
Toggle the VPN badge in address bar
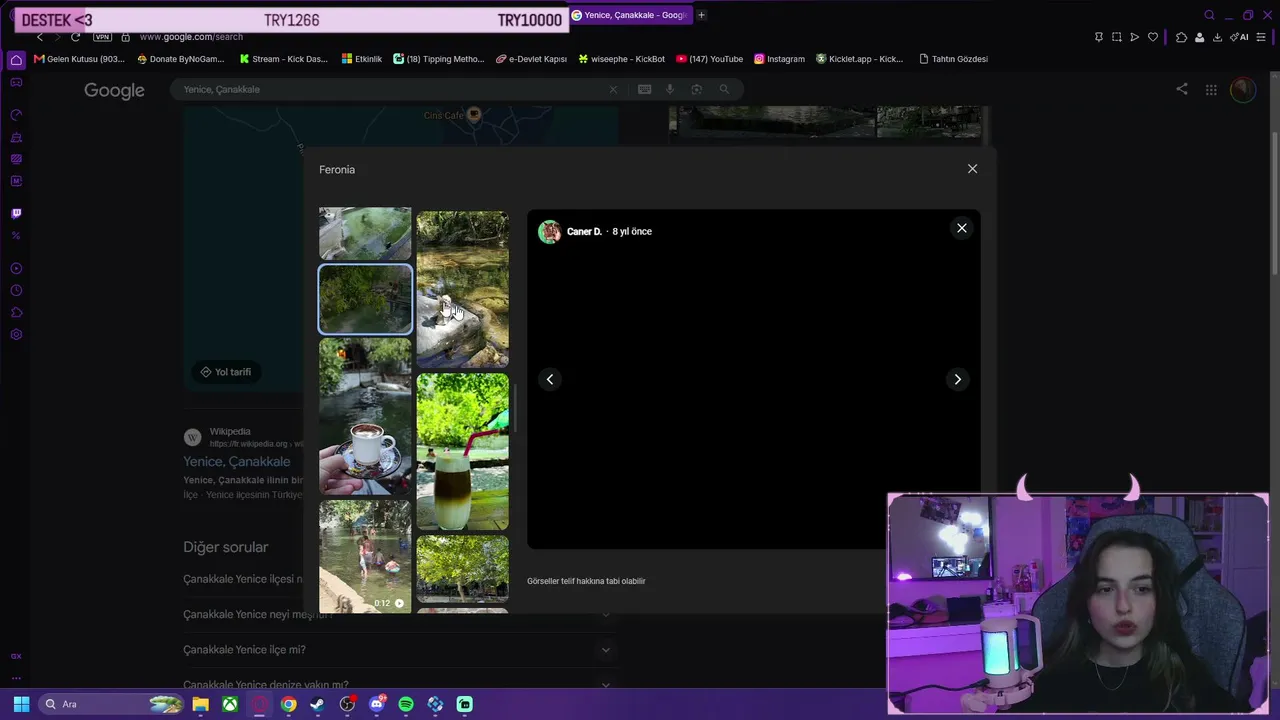[x=102, y=37]
